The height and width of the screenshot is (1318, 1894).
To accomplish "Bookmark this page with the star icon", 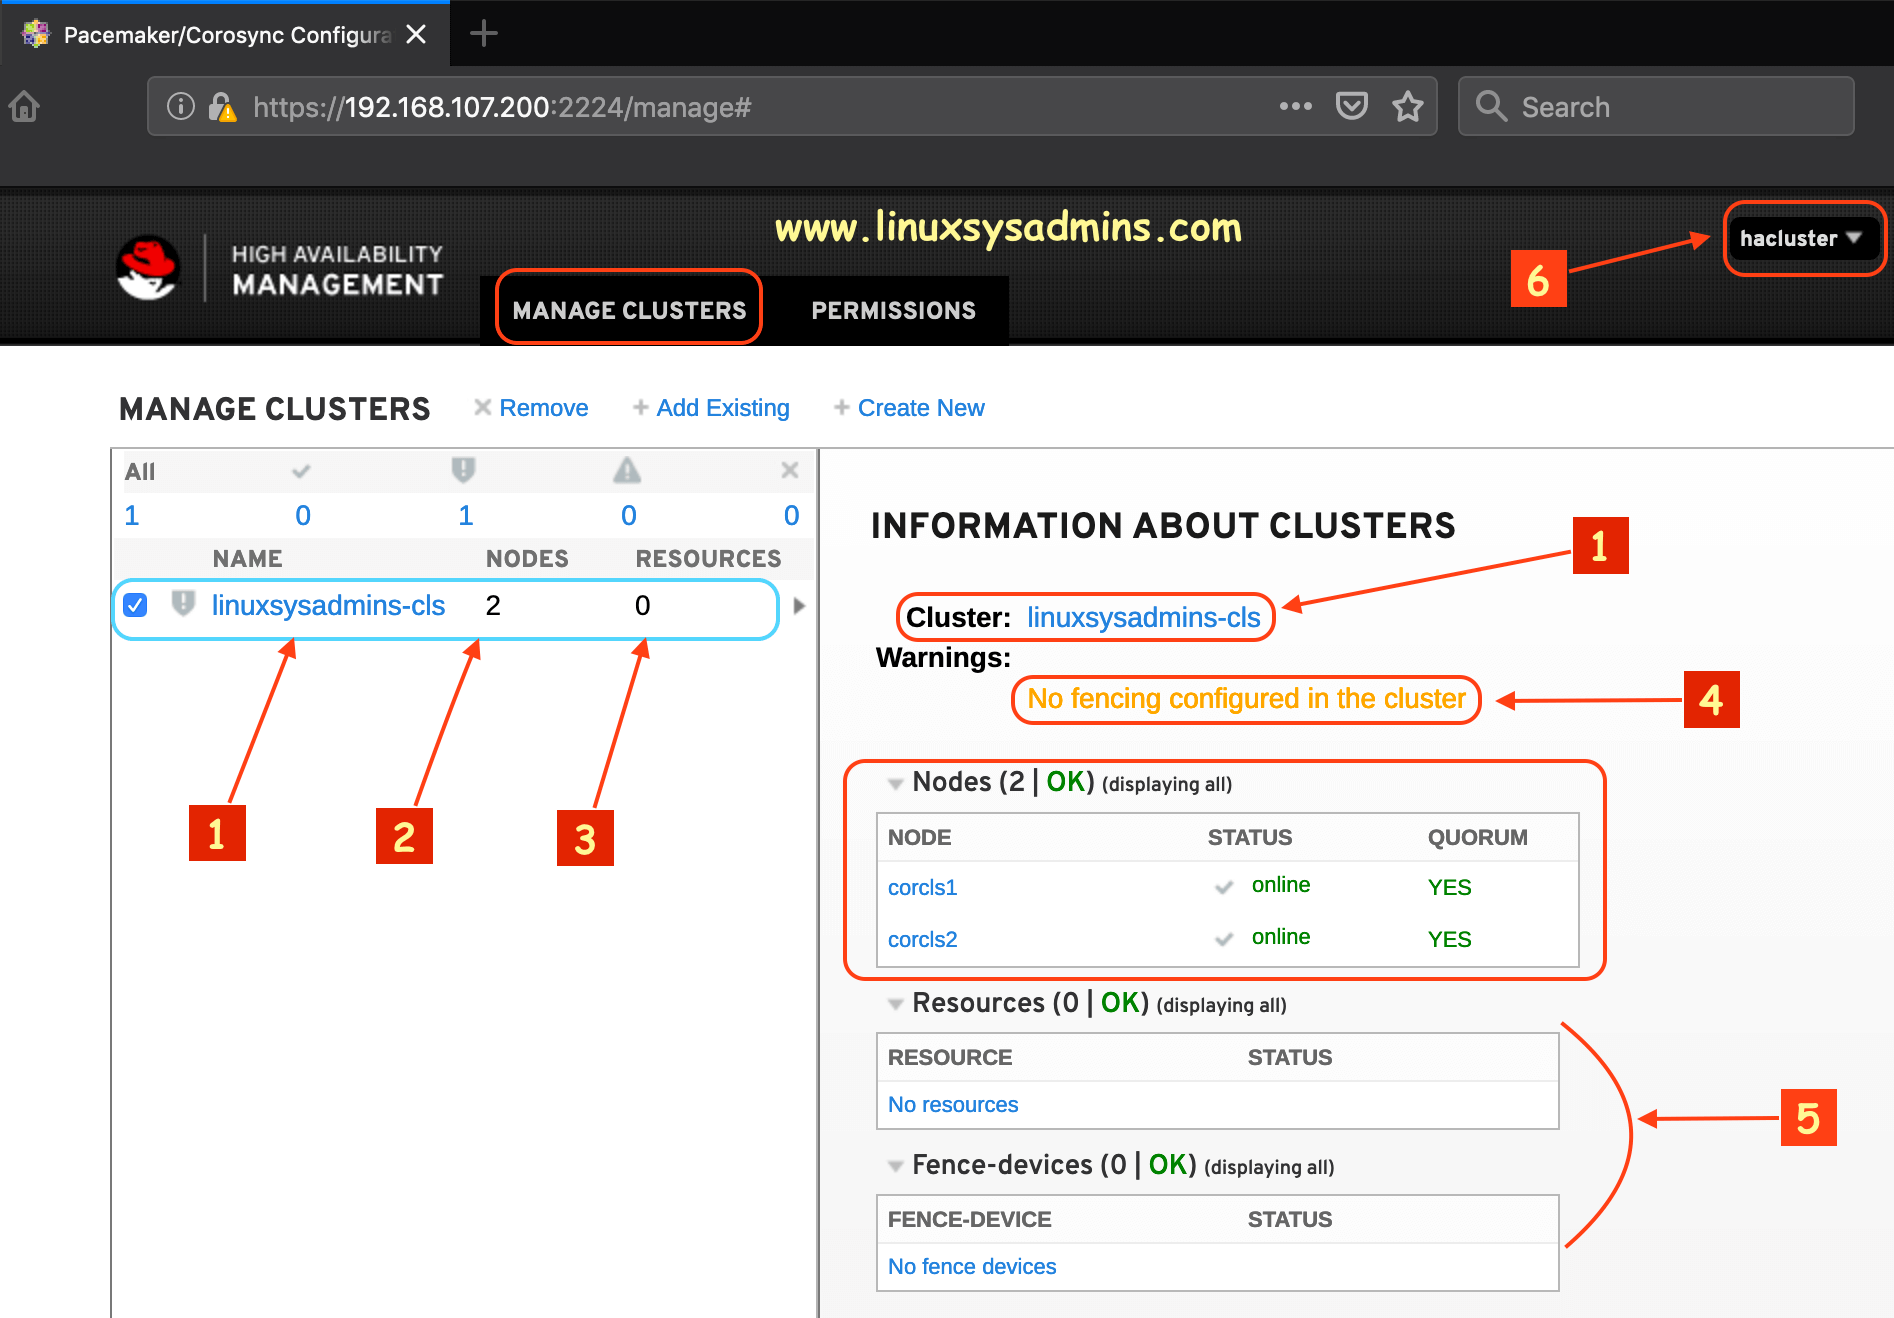I will tap(1408, 106).
